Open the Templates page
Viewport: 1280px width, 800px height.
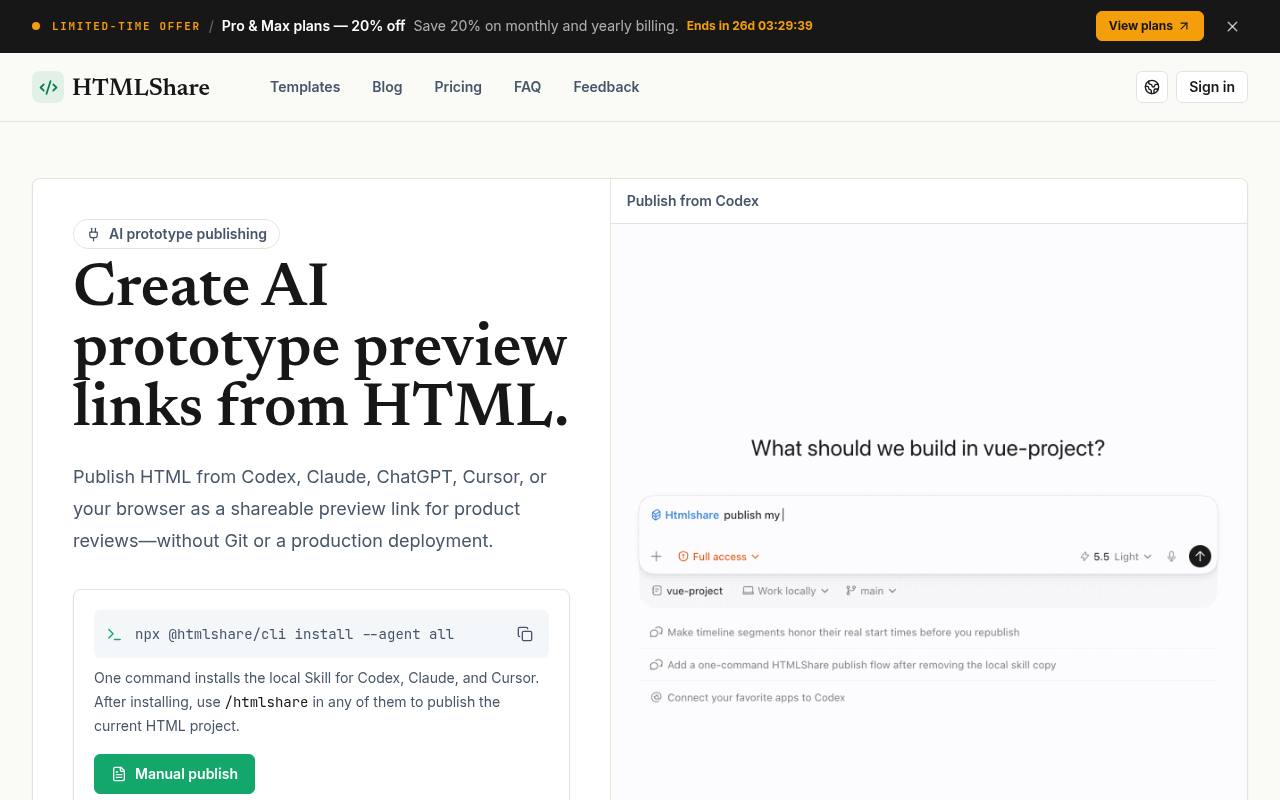pyautogui.click(x=305, y=87)
